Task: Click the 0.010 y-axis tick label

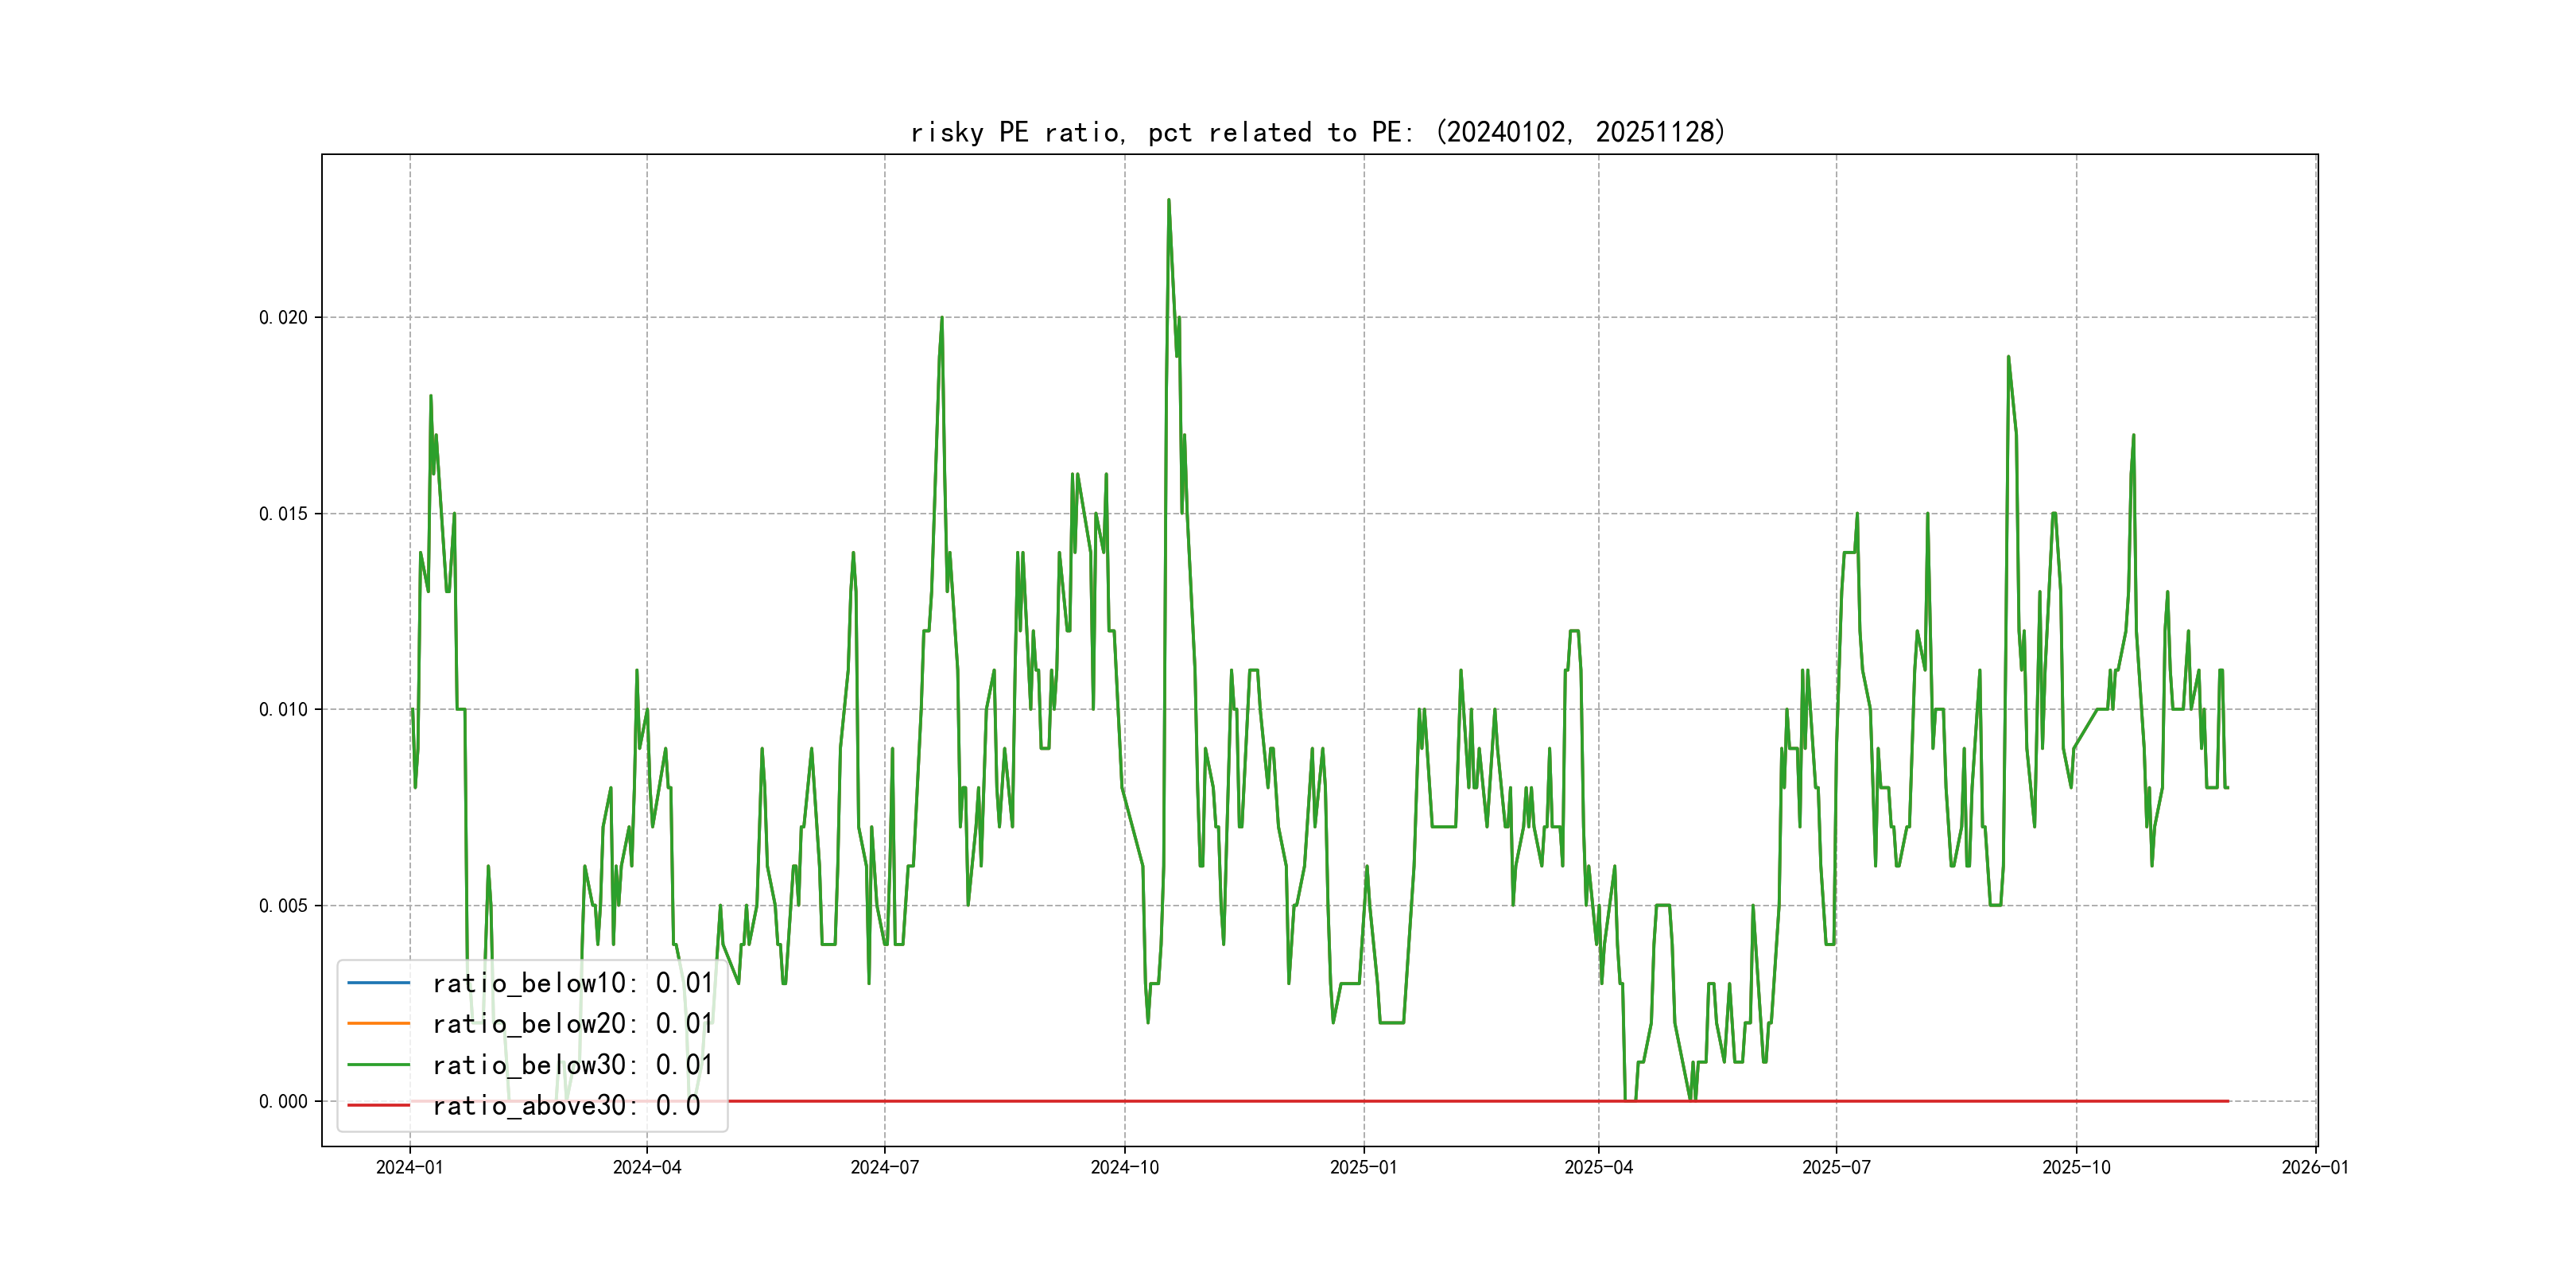Action: point(283,710)
